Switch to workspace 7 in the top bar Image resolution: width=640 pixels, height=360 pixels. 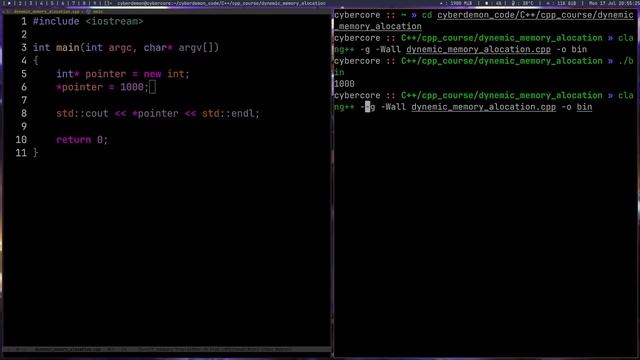(x=73, y=3)
